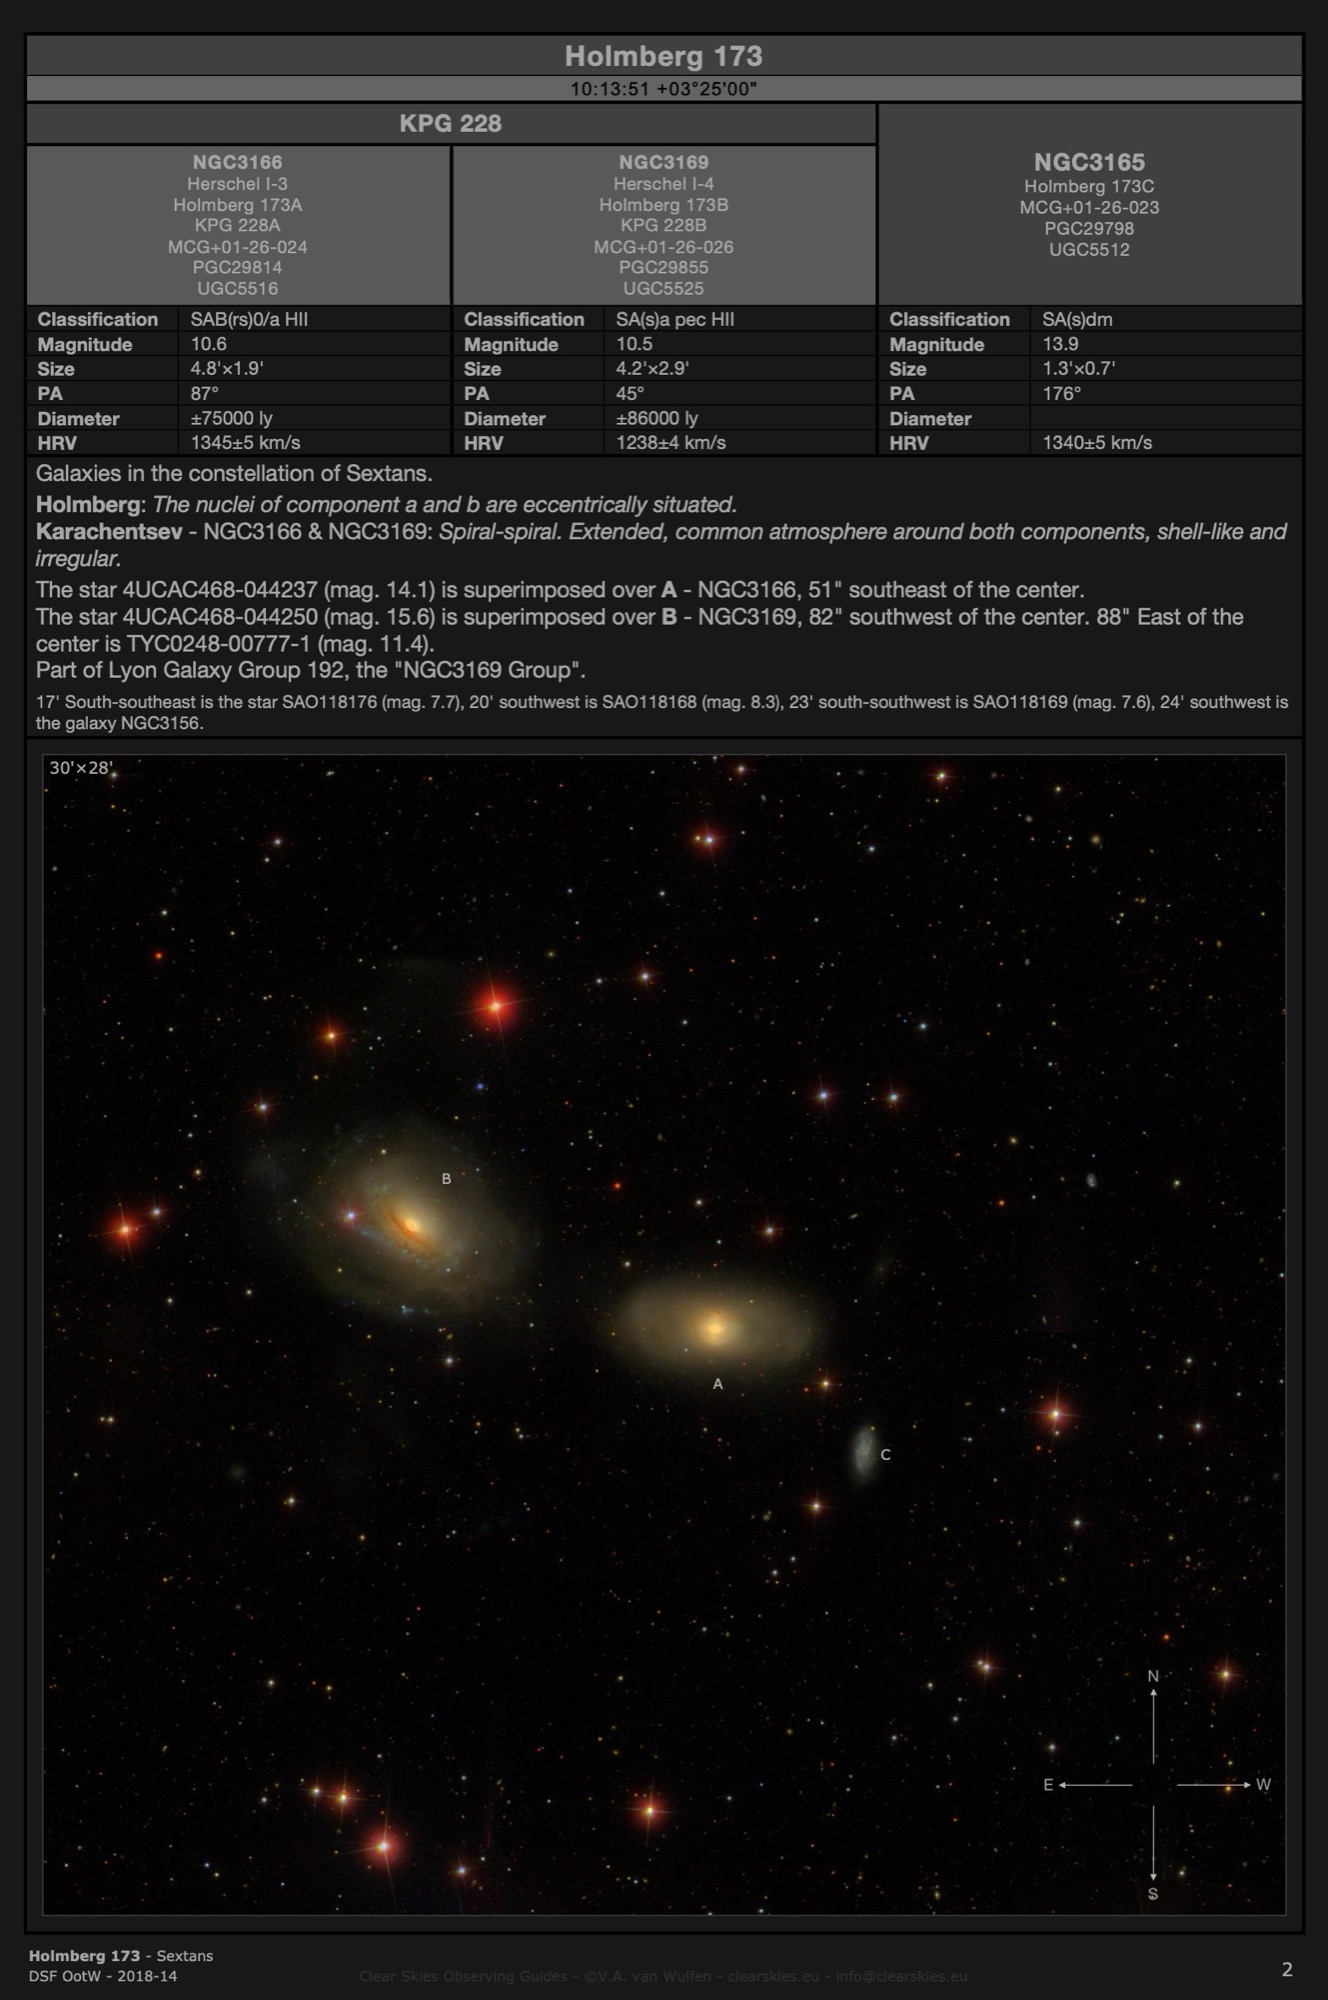This screenshot has width=1328, height=2000.
Task: Click the small faint galaxy marked C
Action: pyautogui.click(x=863, y=1450)
